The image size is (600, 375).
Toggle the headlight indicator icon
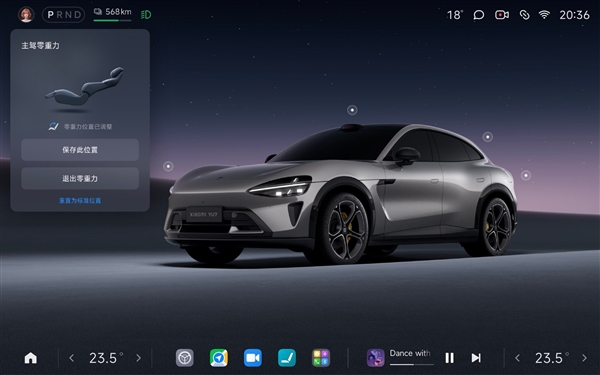coord(146,15)
